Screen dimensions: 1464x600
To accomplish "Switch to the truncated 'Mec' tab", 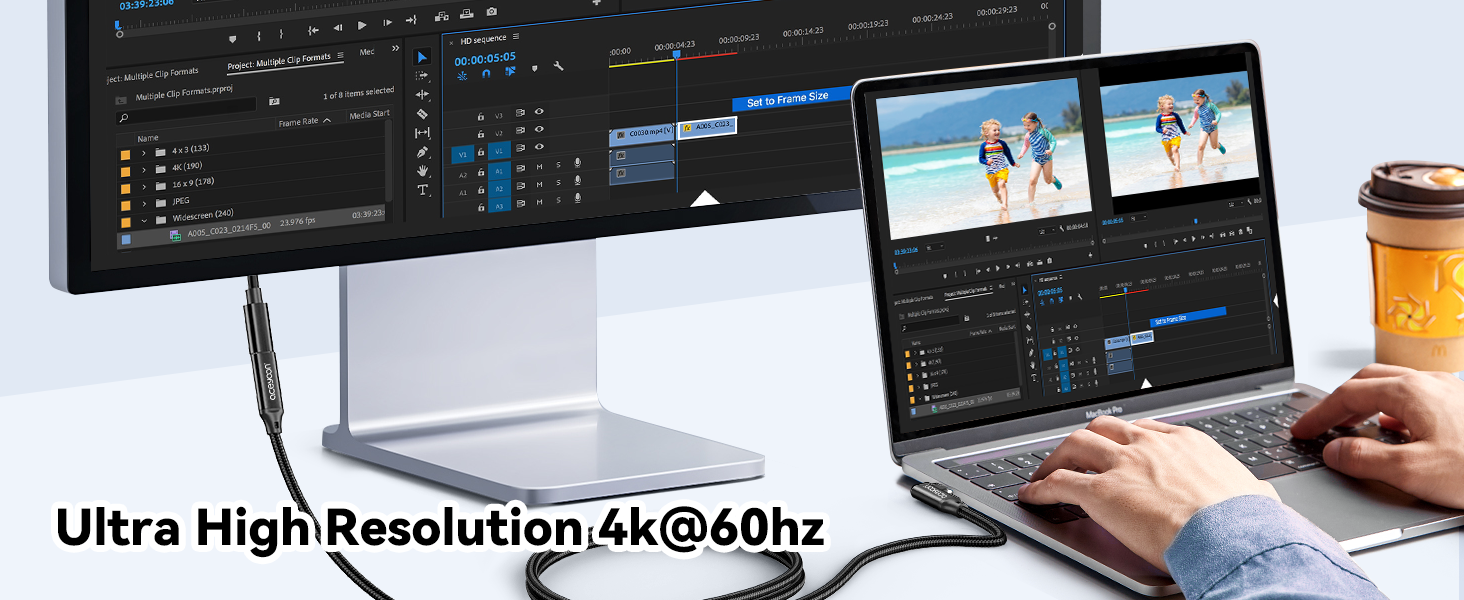I will pyautogui.click(x=367, y=52).
